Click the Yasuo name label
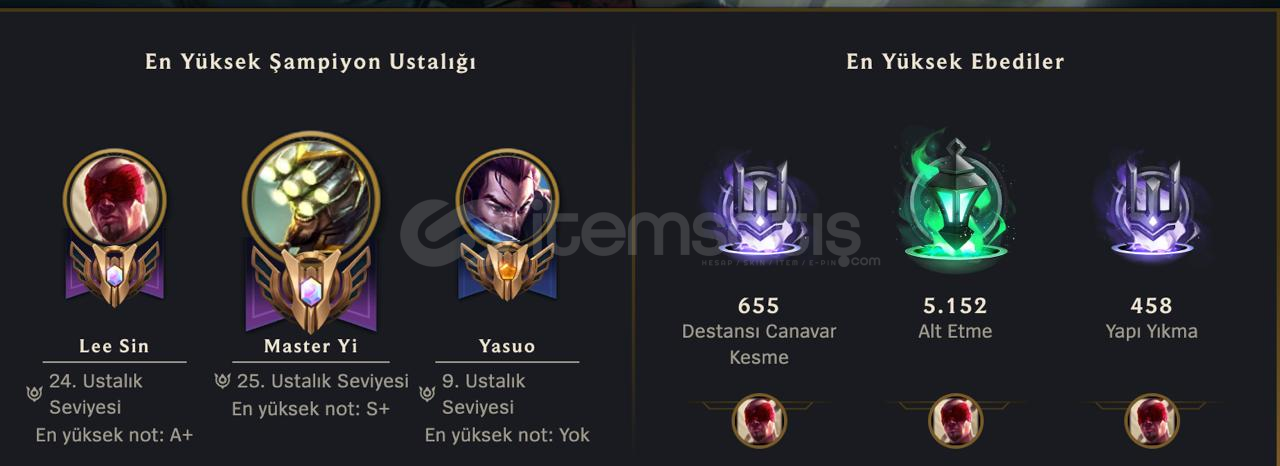The width and height of the screenshot is (1280, 466). 507,346
